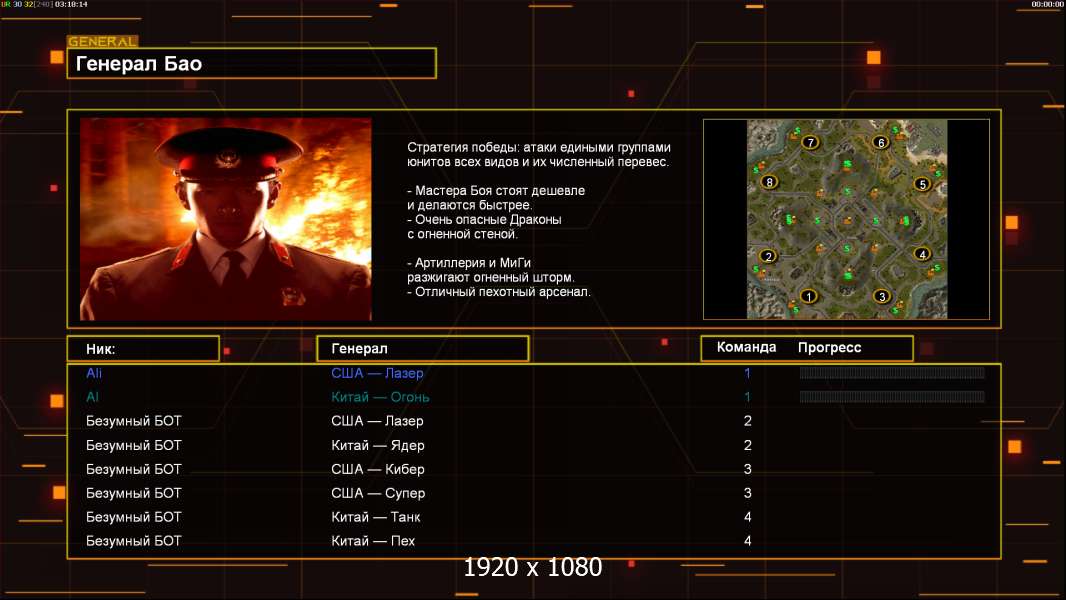The height and width of the screenshot is (600, 1066).
Task: Click the Прогресс column label
Action: pos(829,347)
